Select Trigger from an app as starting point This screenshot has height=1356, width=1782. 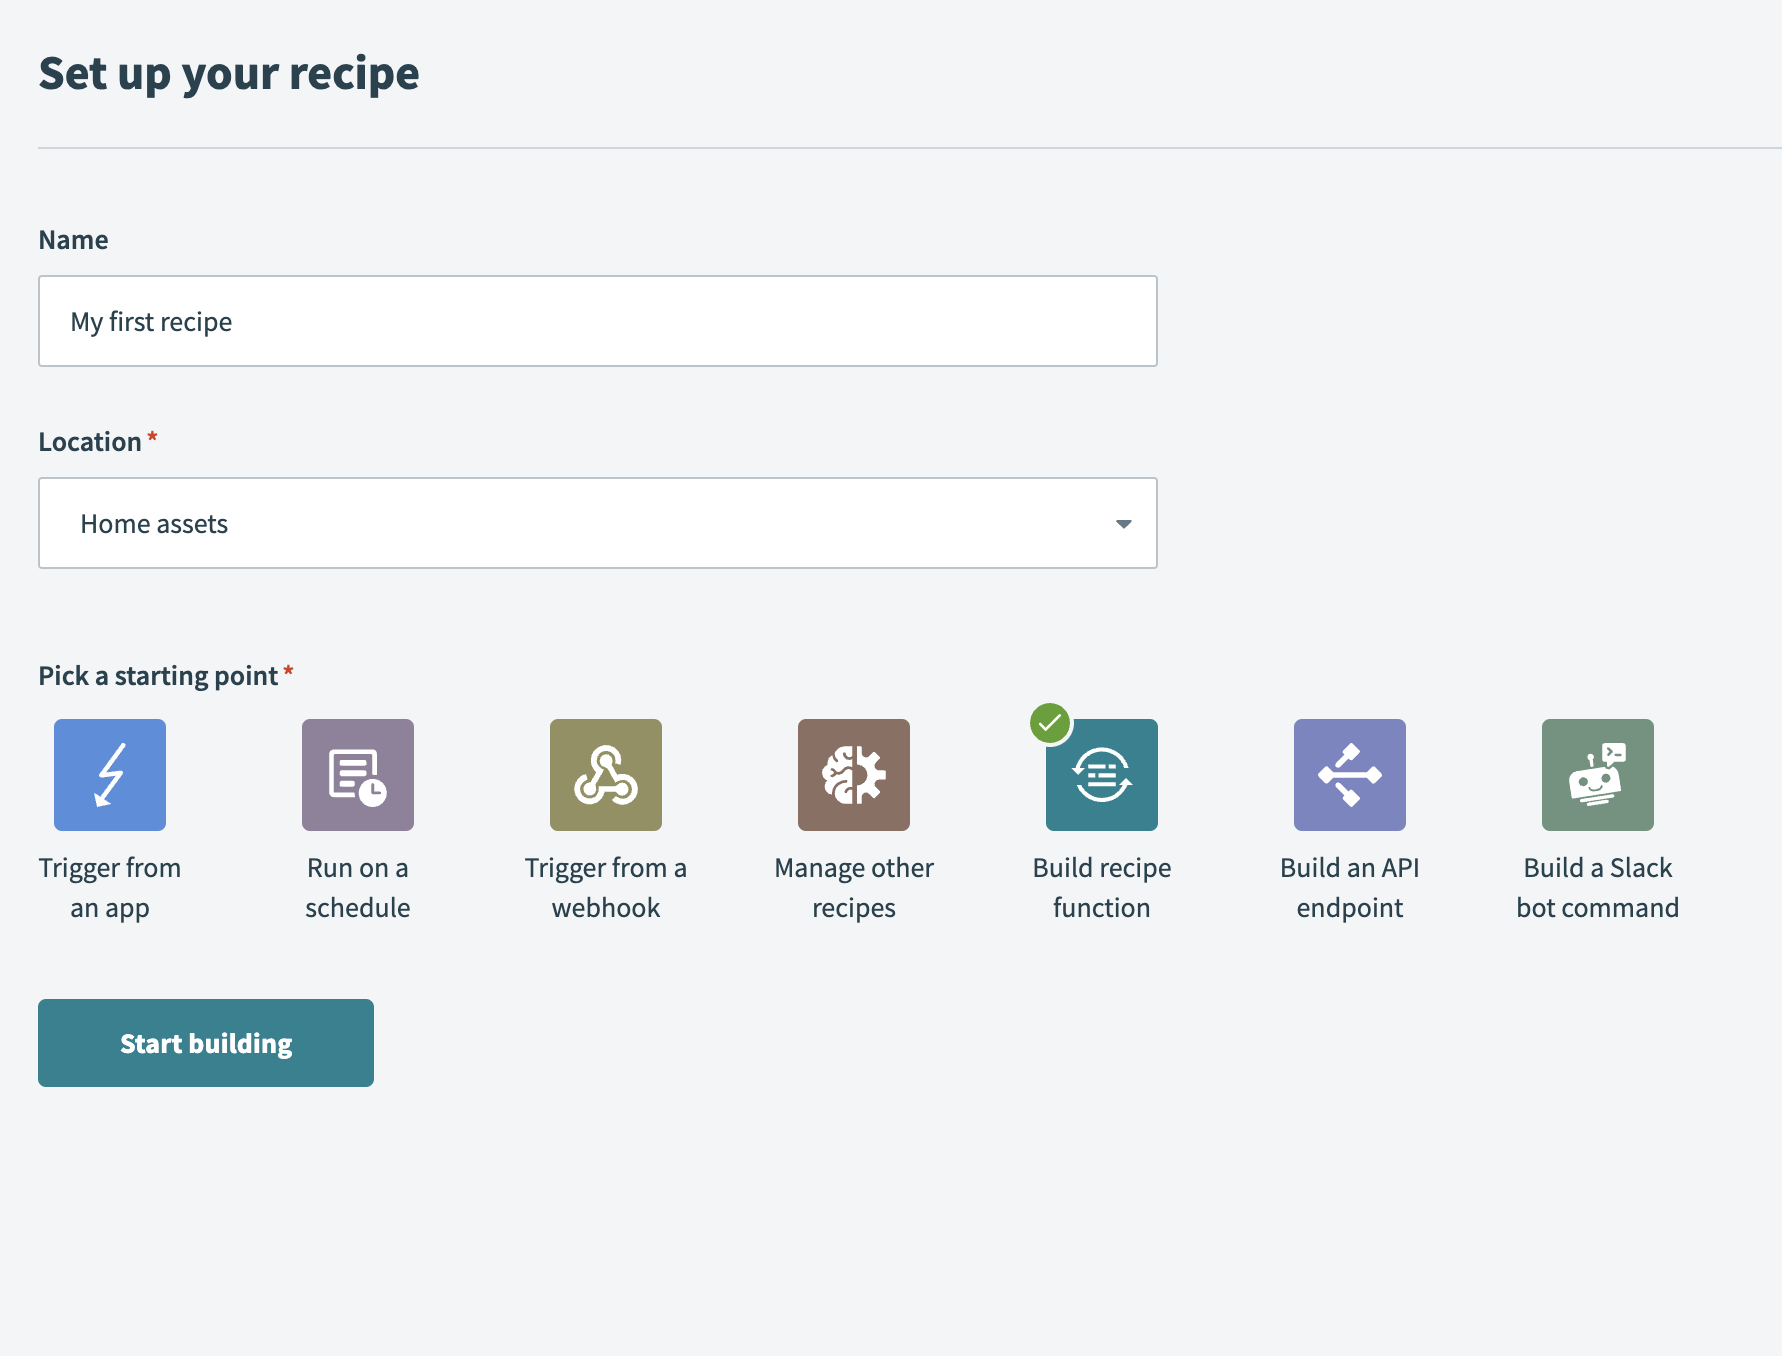click(109, 774)
